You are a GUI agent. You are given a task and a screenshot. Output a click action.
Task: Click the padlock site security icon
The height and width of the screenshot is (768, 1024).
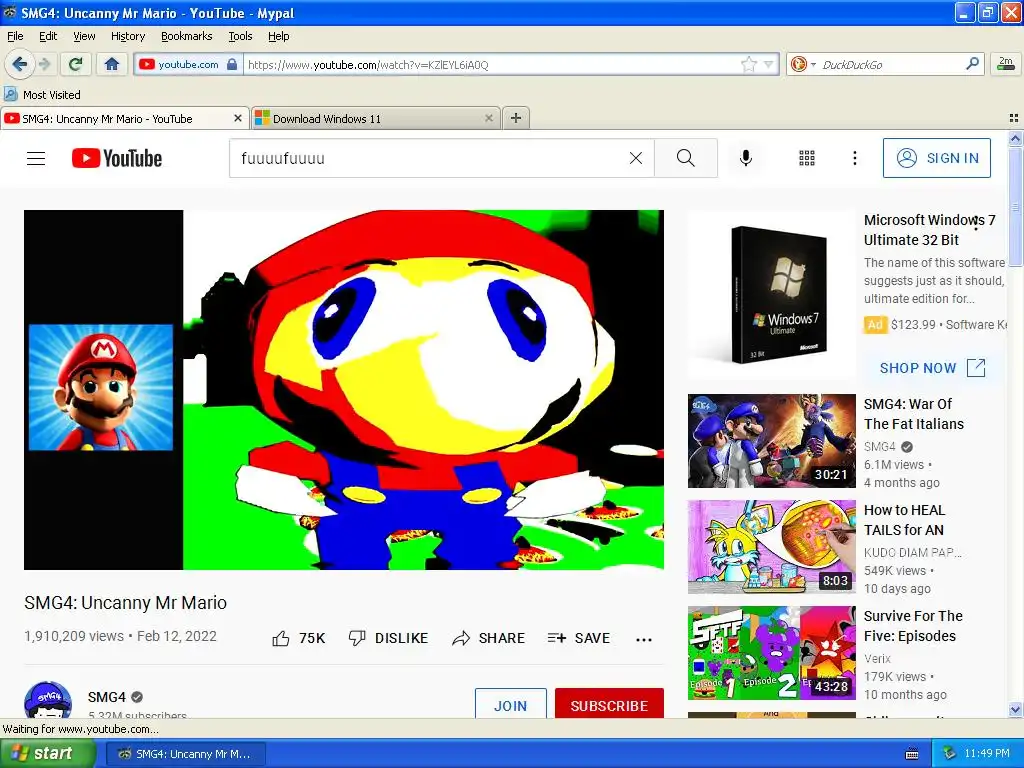(x=232, y=64)
